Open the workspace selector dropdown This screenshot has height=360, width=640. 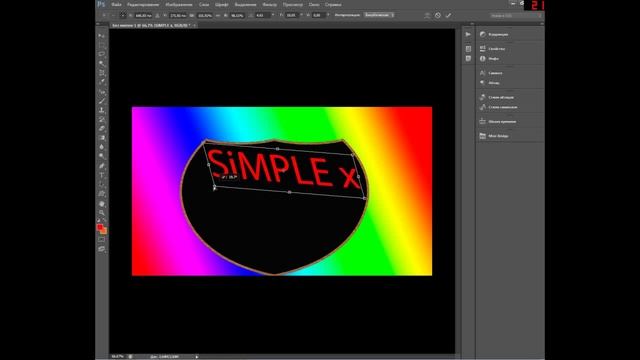pyautogui.click(x=516, y=16)
